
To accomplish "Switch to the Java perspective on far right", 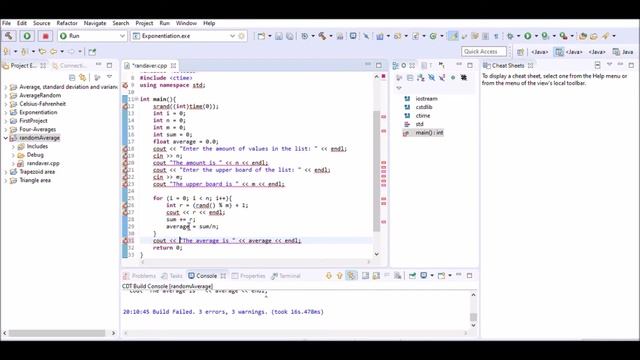I will coord(623,52).
